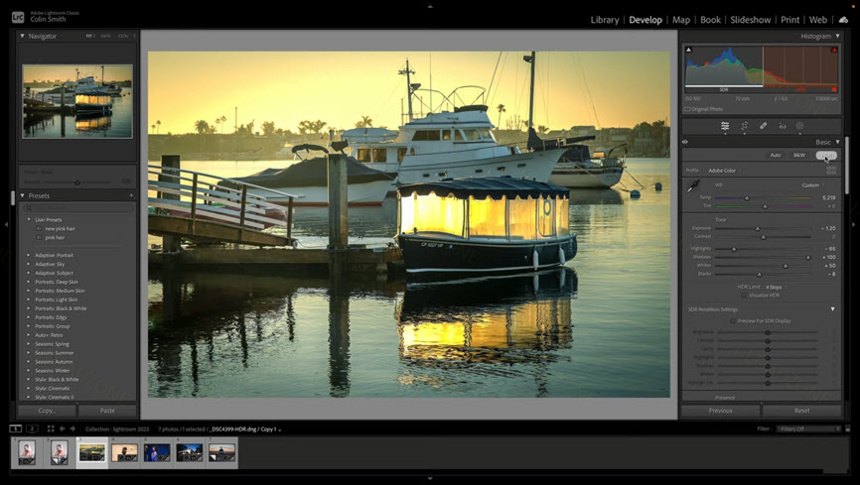
Task: Select the boat sunset thumbnail in filmstrip
Action: pos(92,453)
